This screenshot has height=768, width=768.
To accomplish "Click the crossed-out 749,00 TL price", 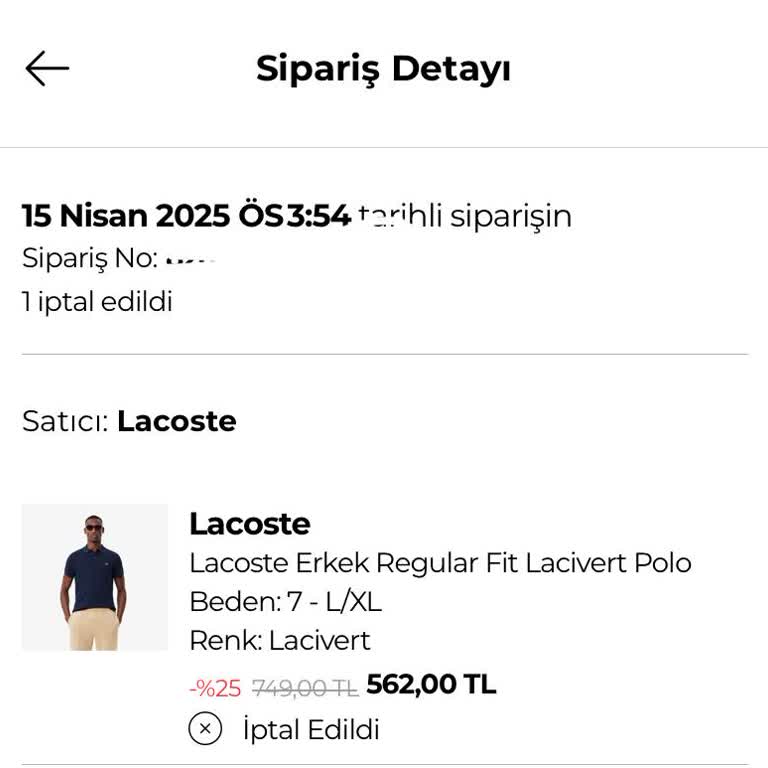I will [305, 687].
